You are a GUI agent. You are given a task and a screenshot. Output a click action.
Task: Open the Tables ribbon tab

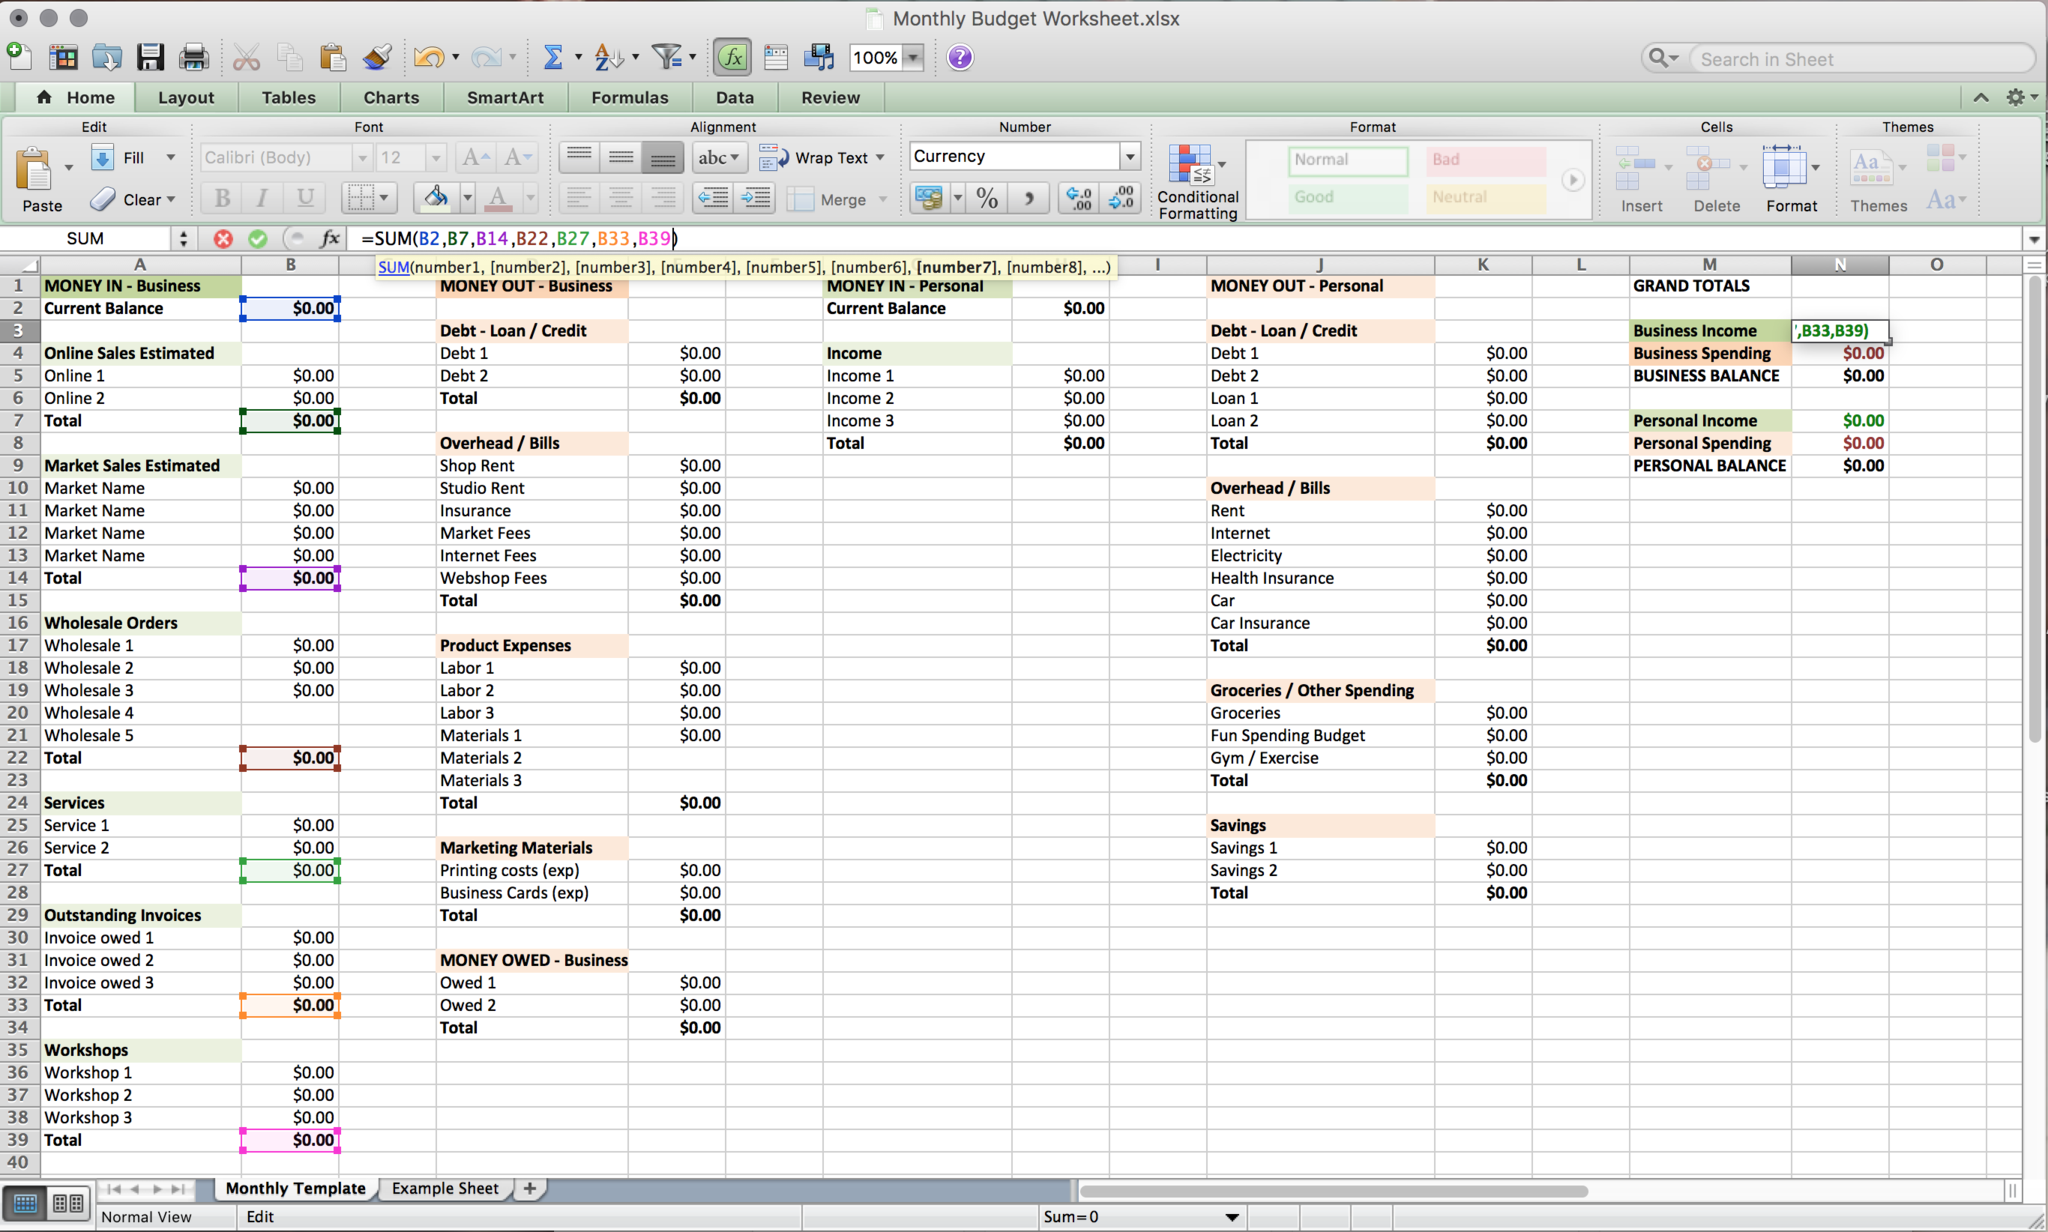coord(288,97)
